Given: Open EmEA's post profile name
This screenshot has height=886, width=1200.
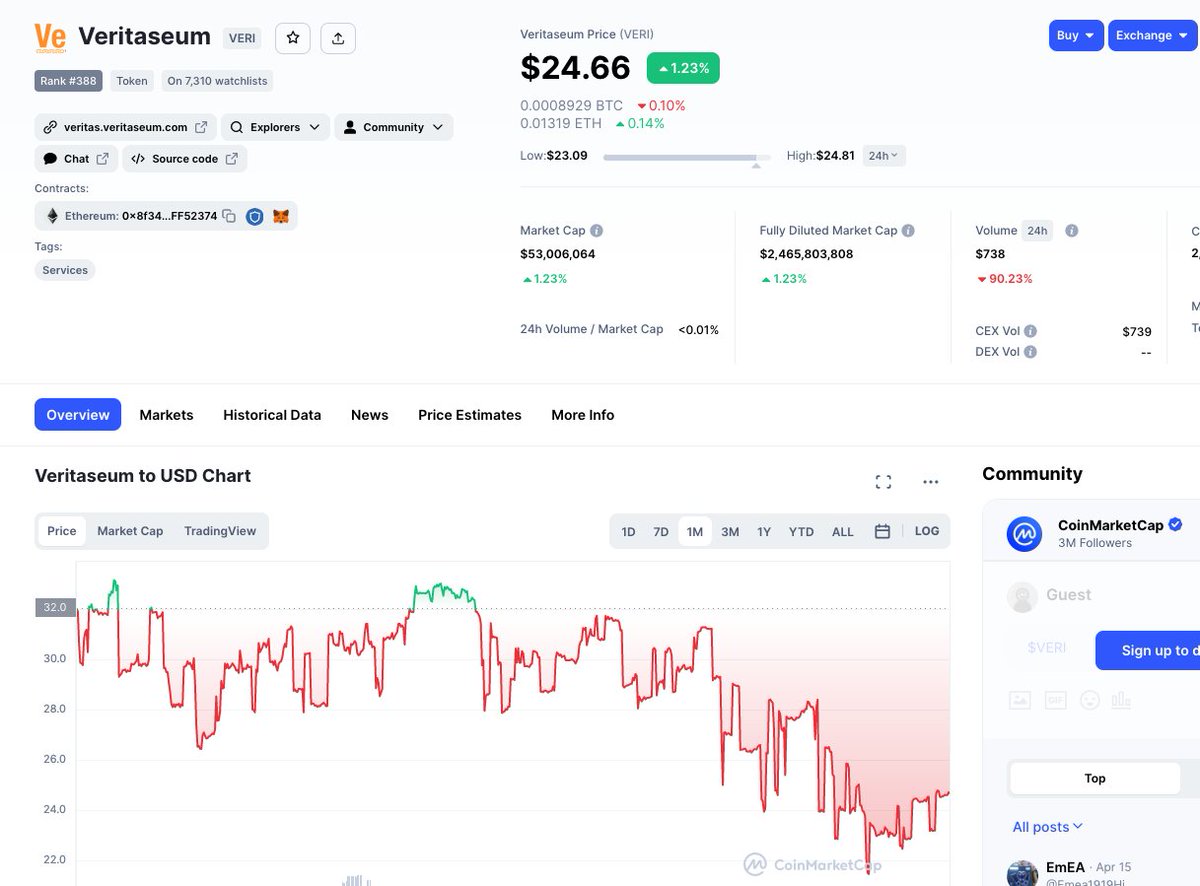Looking at the screenshot, I should (x=1067, y=867).
